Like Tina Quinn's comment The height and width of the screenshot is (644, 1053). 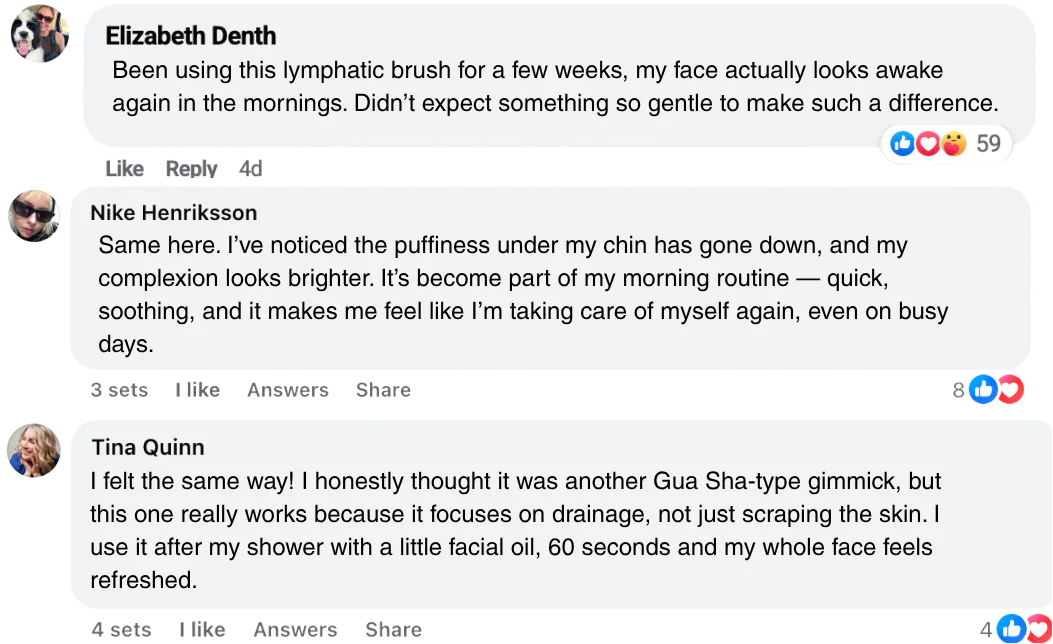point(201,630)
